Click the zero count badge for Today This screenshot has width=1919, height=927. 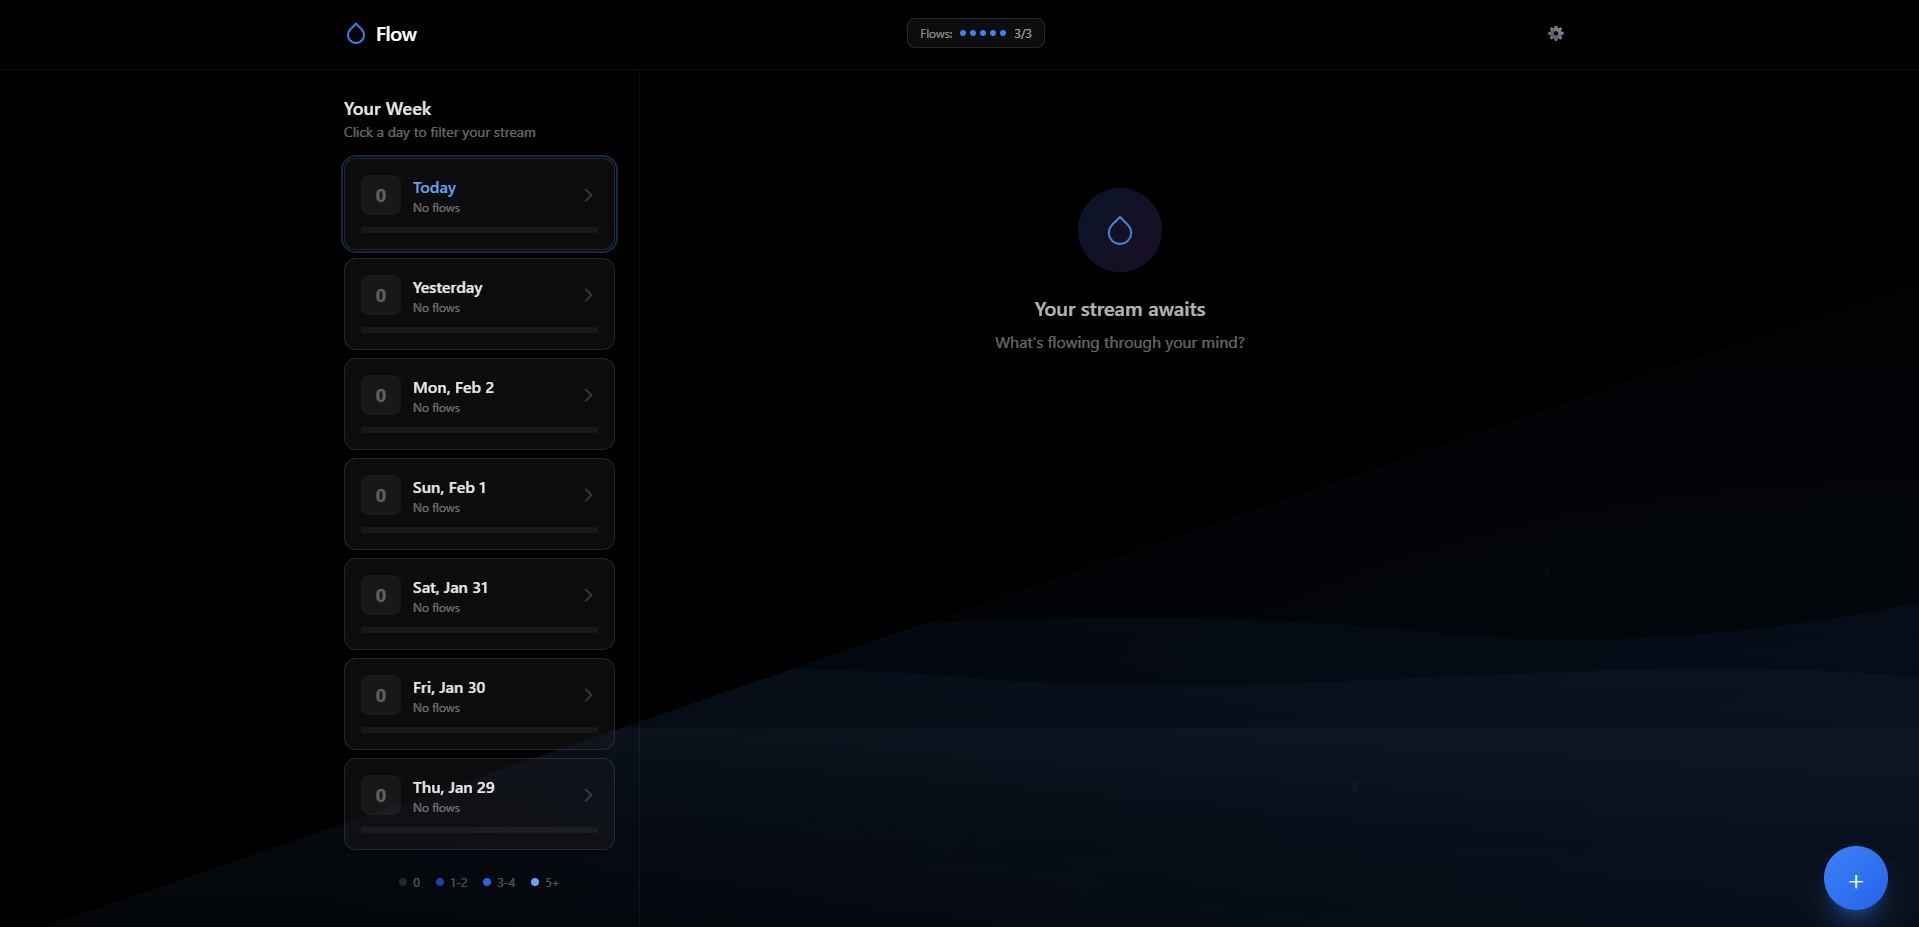pyautogui.click(x=381, y=196)
